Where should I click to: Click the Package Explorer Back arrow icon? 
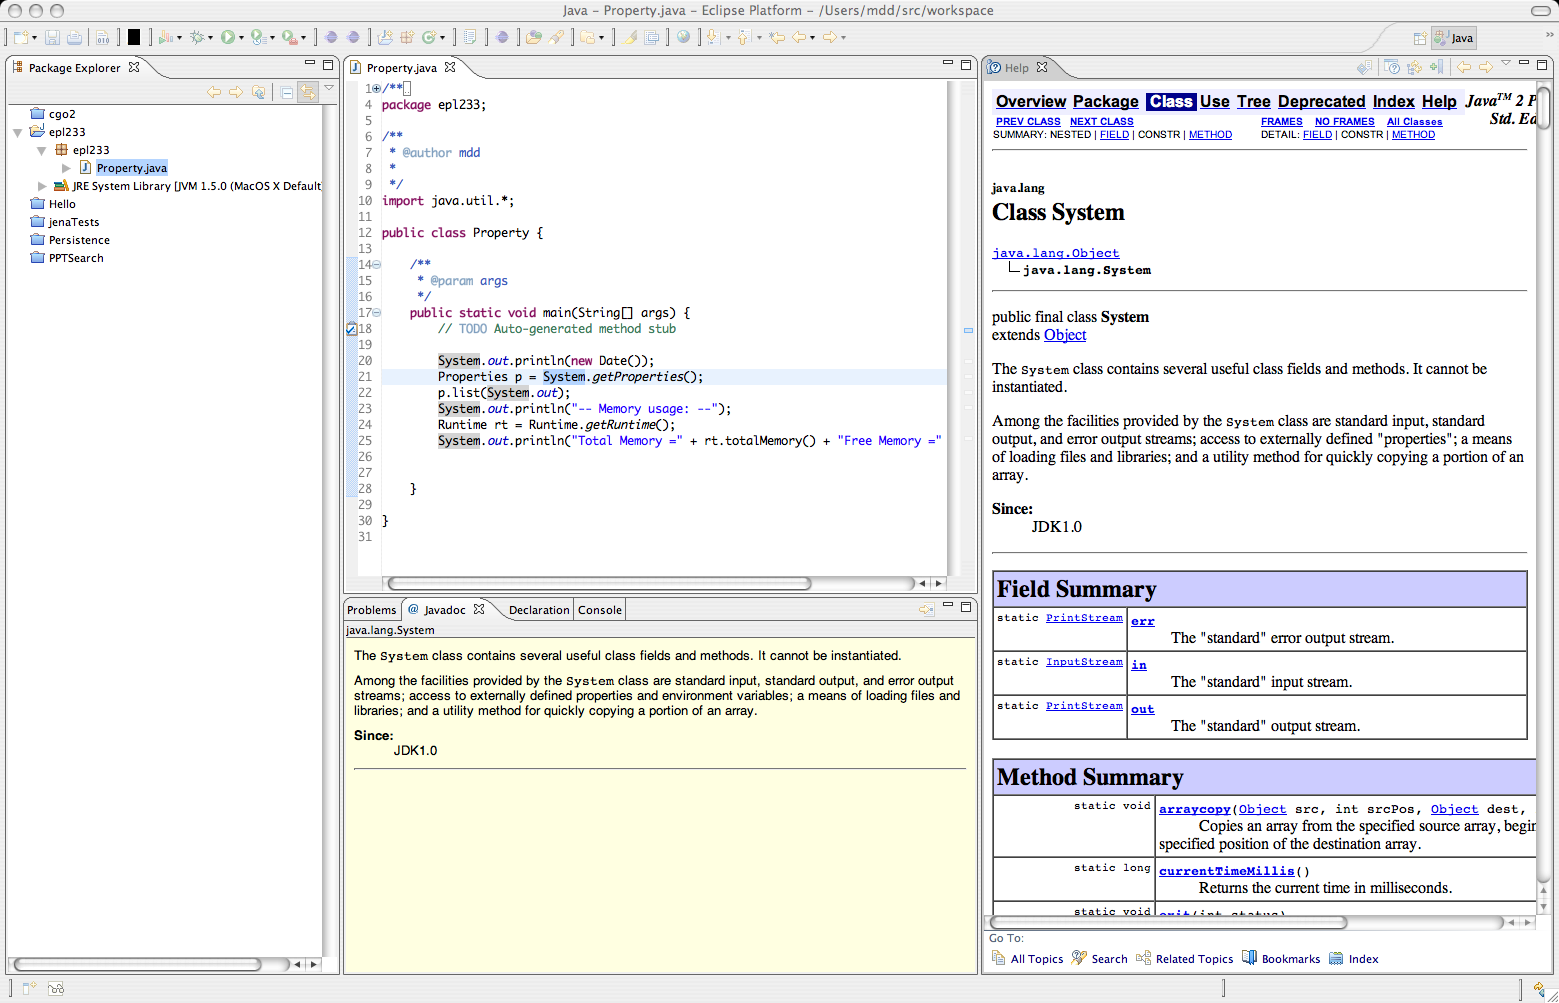pos(214,92)
